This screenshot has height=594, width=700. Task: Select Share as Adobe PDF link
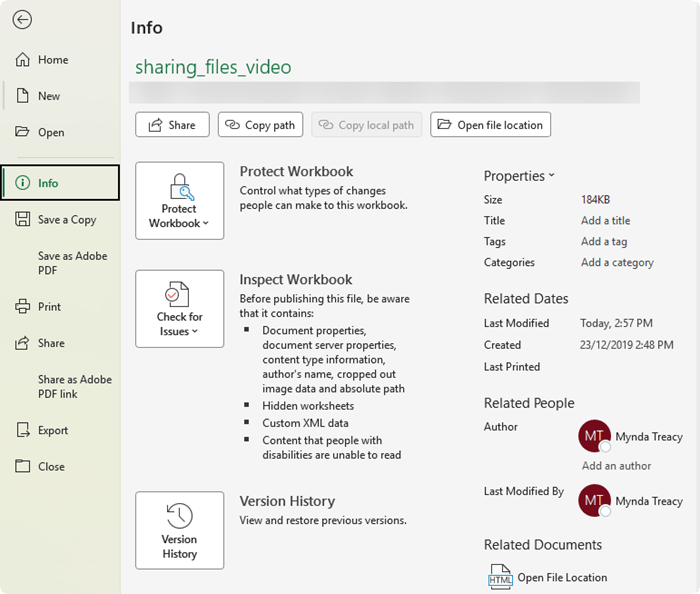pyautogui.click(x=60, y=386)
